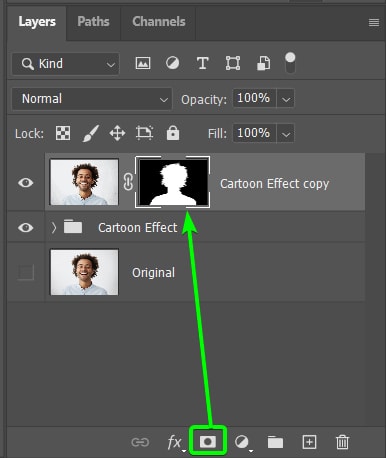
Task: Switch to the Paths tab
Action: coord(93,22)
